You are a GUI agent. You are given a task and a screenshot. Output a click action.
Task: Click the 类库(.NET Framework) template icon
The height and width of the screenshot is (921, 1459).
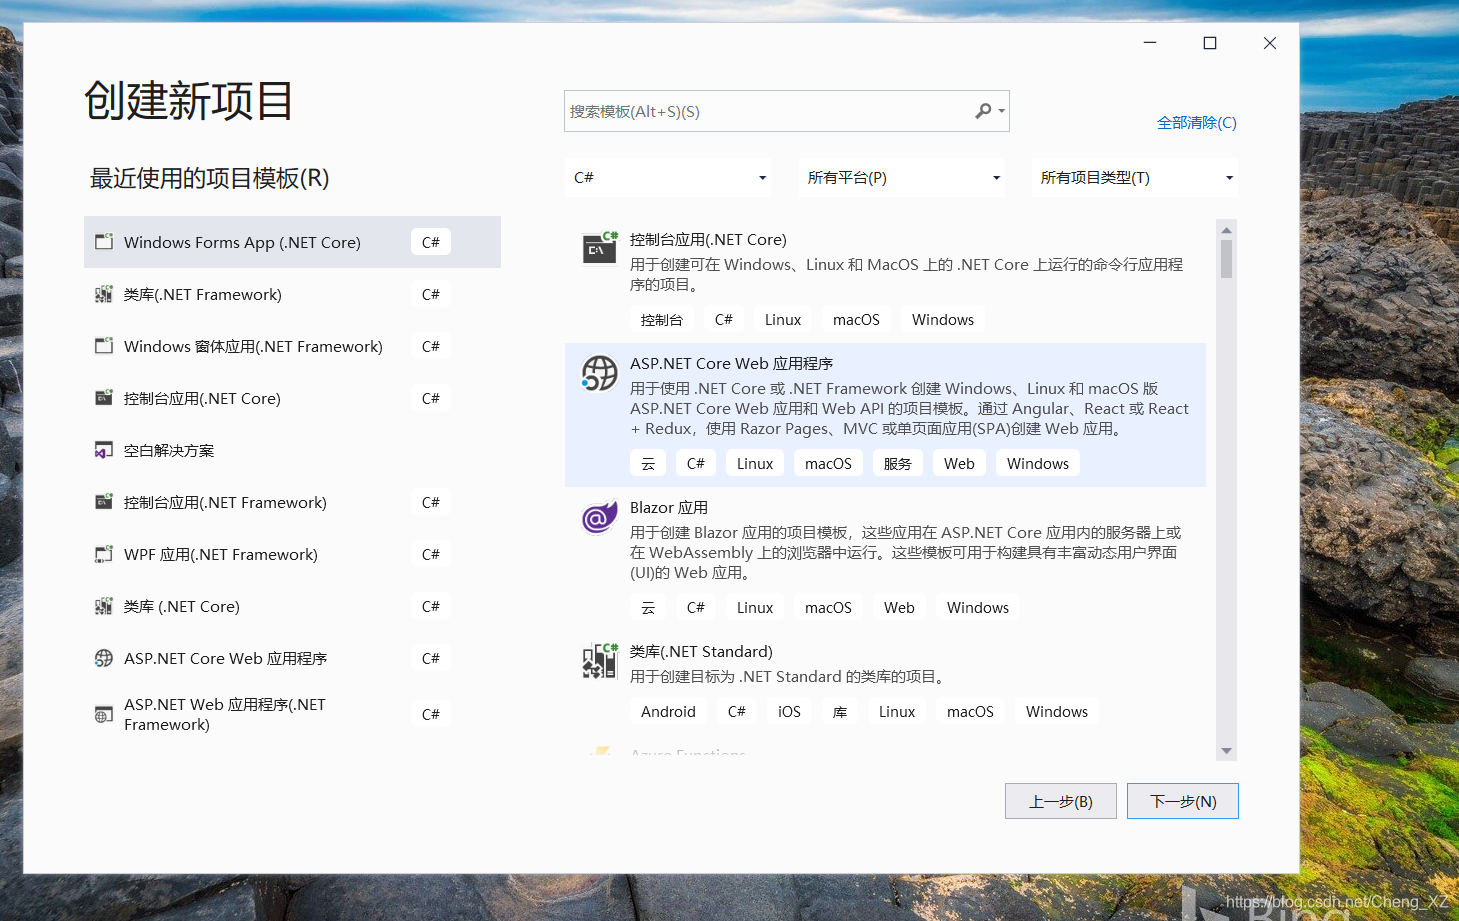(104, 293)
